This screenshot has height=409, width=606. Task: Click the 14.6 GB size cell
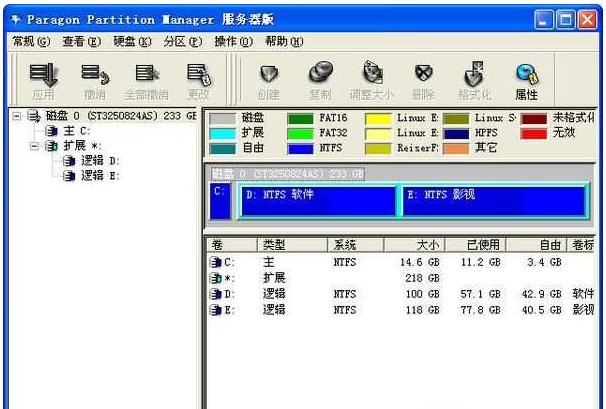coord(420,262)
